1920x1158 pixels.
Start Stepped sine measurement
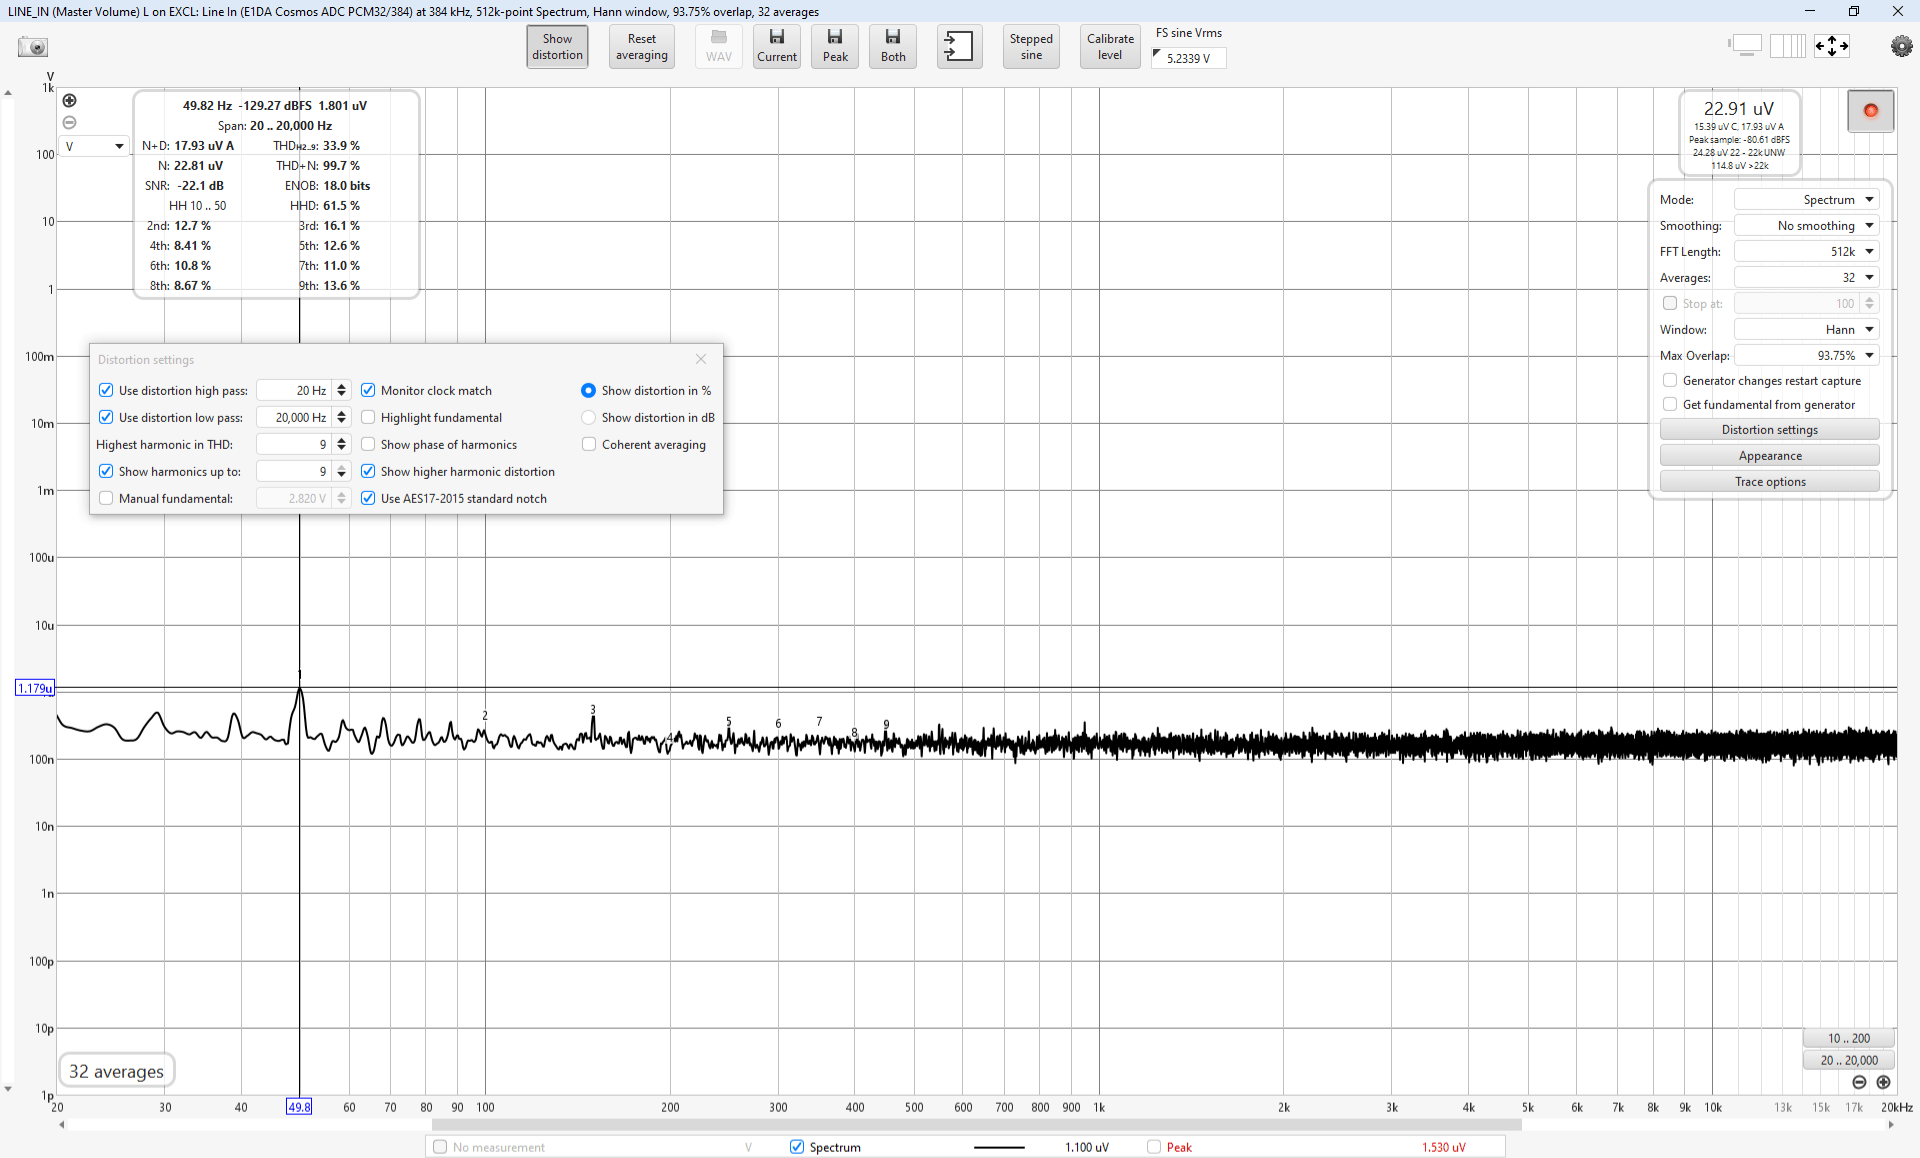(1031, 47)
